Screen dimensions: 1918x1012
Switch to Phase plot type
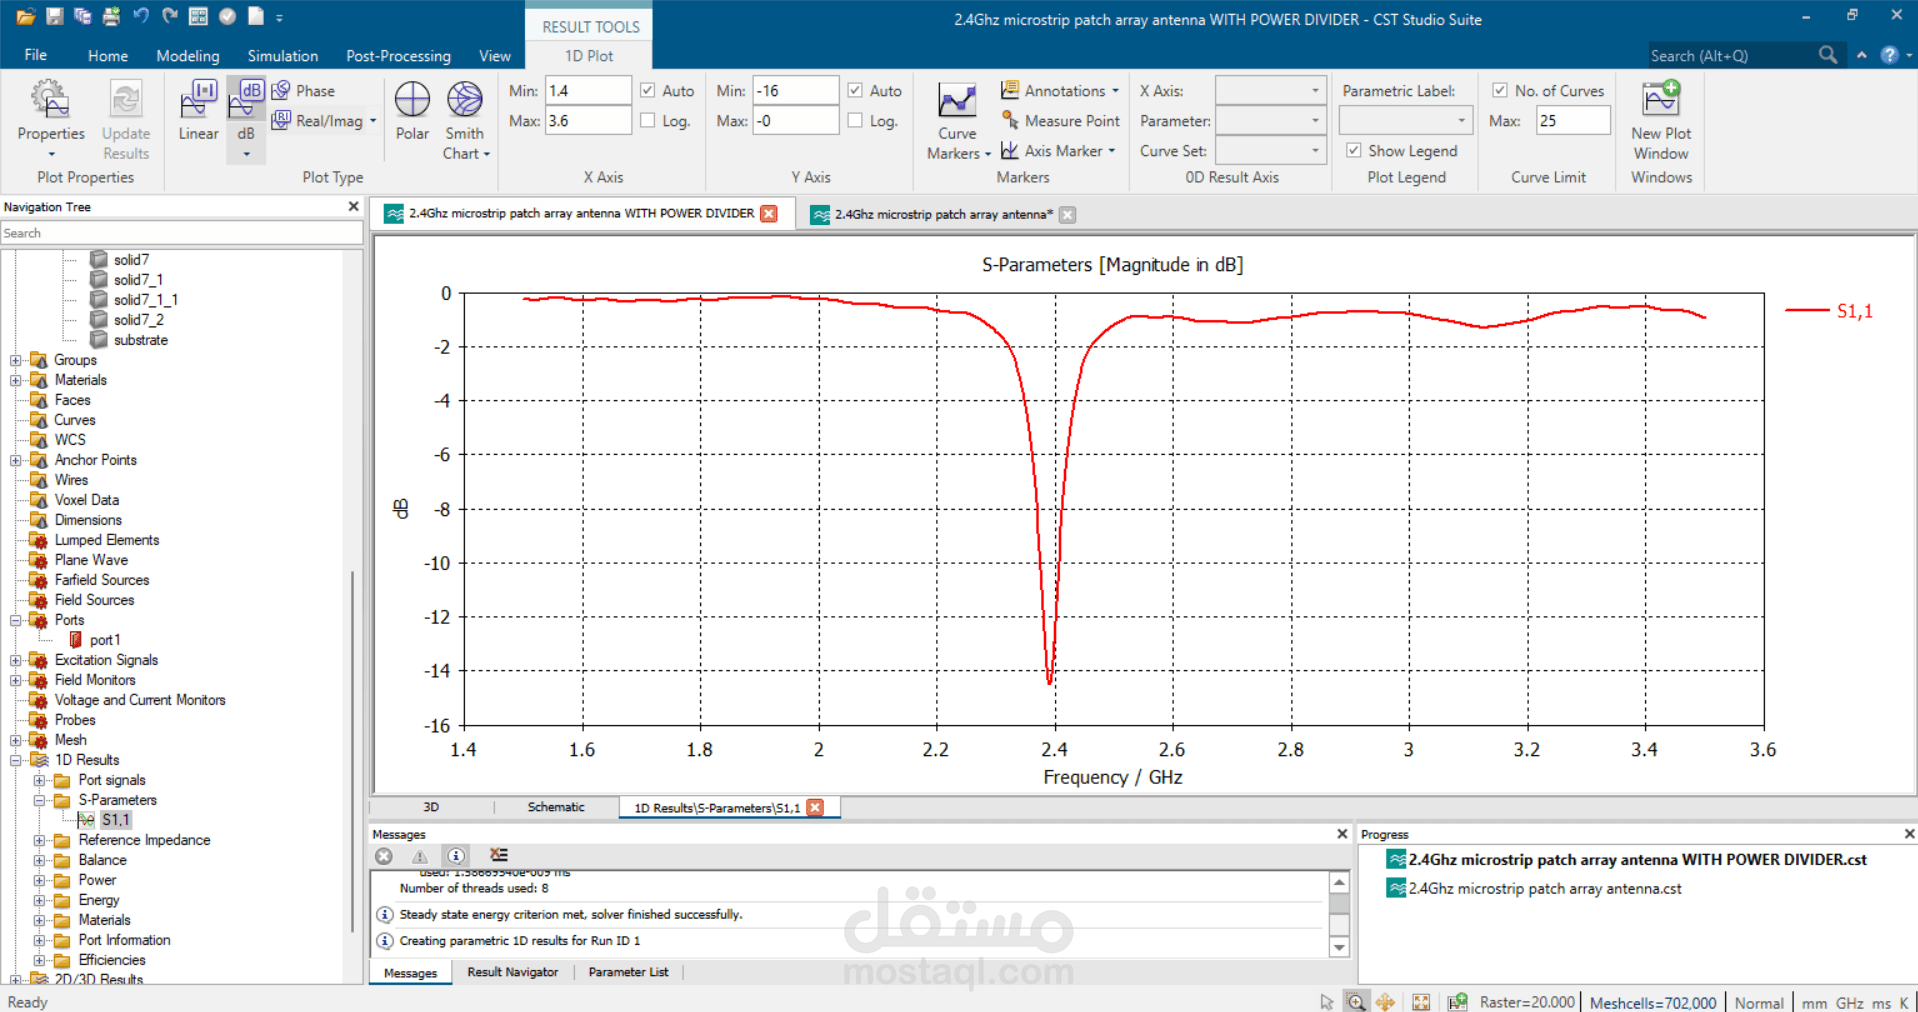[303, 91]
